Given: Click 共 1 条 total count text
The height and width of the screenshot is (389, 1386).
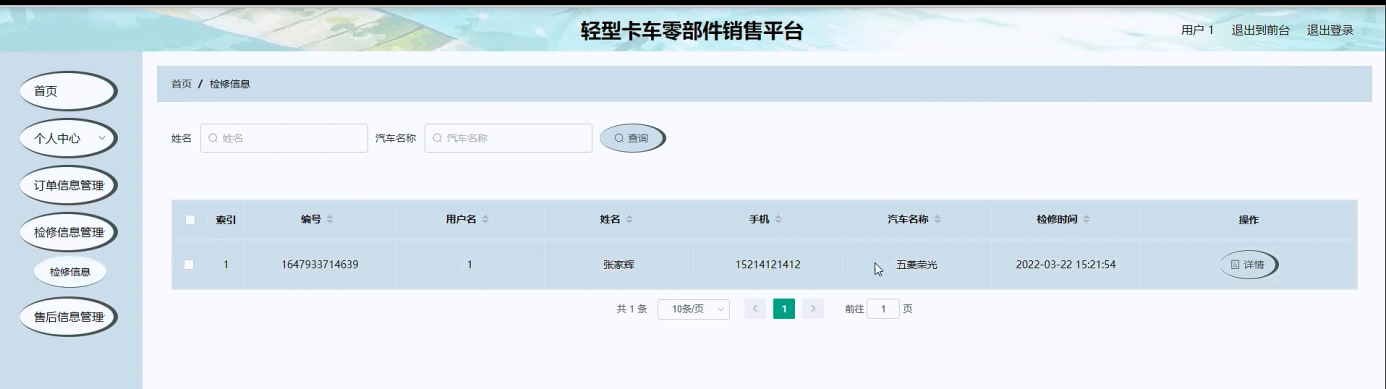Looking at the screenshot, I should [632, 309].
